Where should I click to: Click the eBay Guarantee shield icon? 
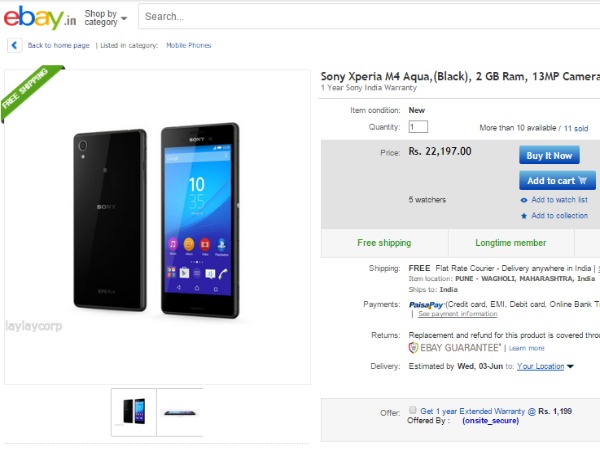coord(413,347)
